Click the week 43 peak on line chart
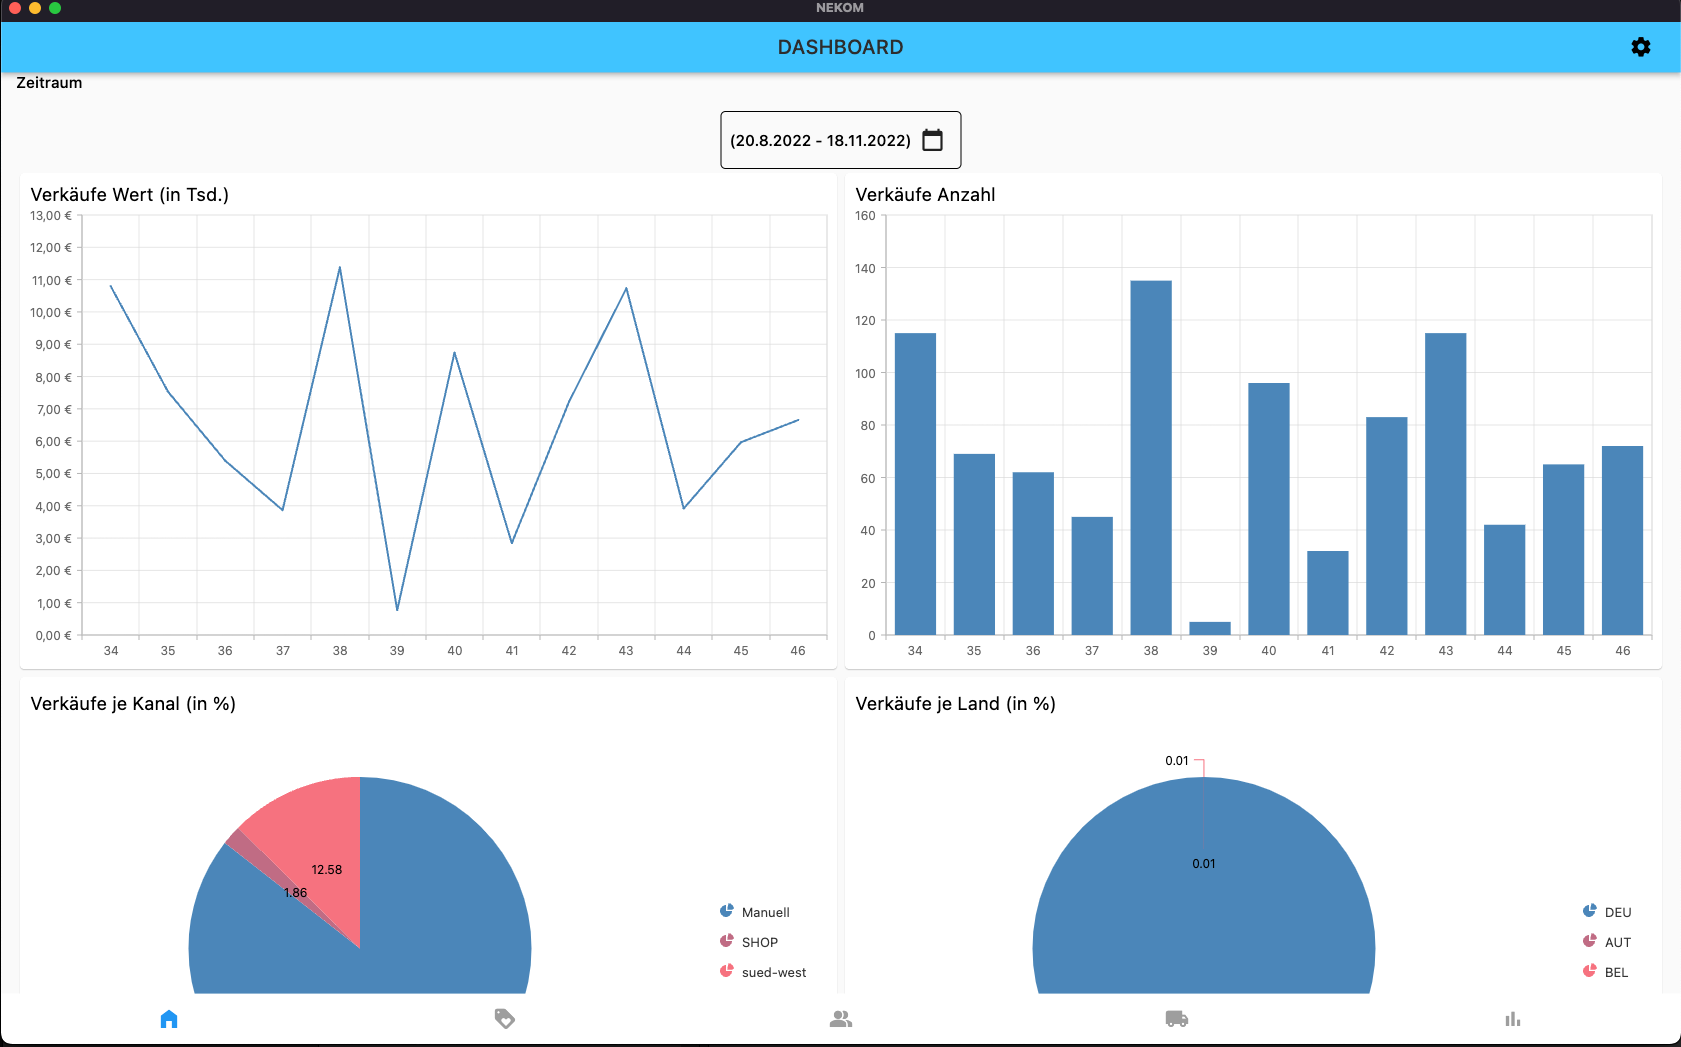1681x1047 pixels. [627, 289]
